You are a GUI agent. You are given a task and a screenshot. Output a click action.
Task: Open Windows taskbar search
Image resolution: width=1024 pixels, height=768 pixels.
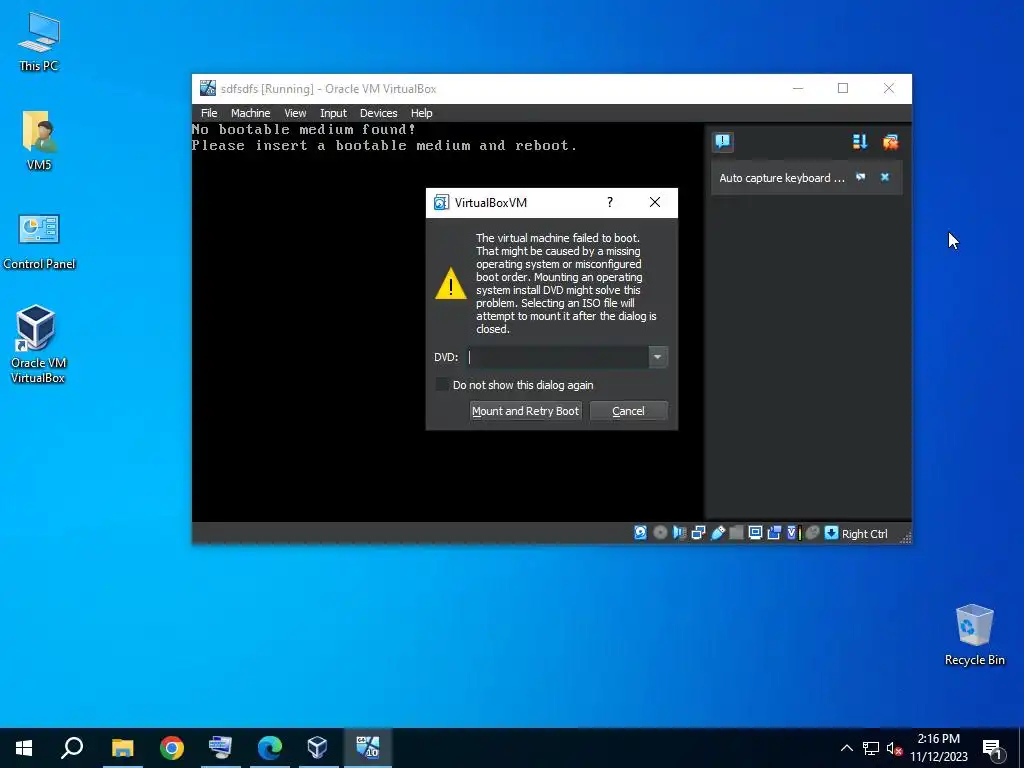72,748
